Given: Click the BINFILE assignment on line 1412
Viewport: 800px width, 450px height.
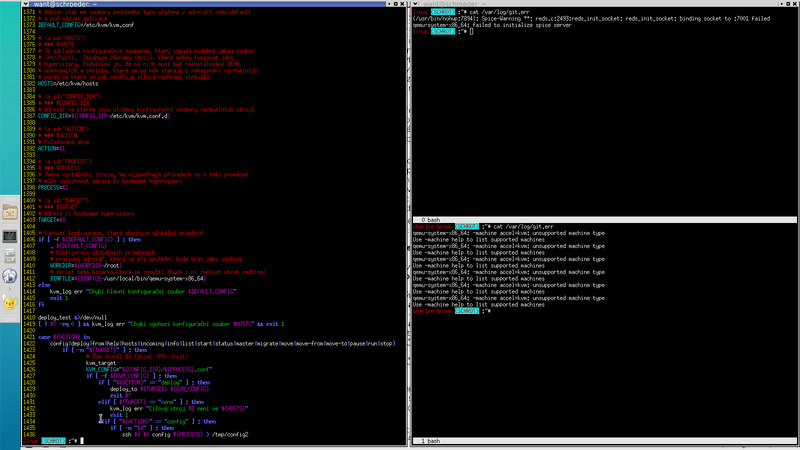Looking at the screenshot, I should (128, 279).
